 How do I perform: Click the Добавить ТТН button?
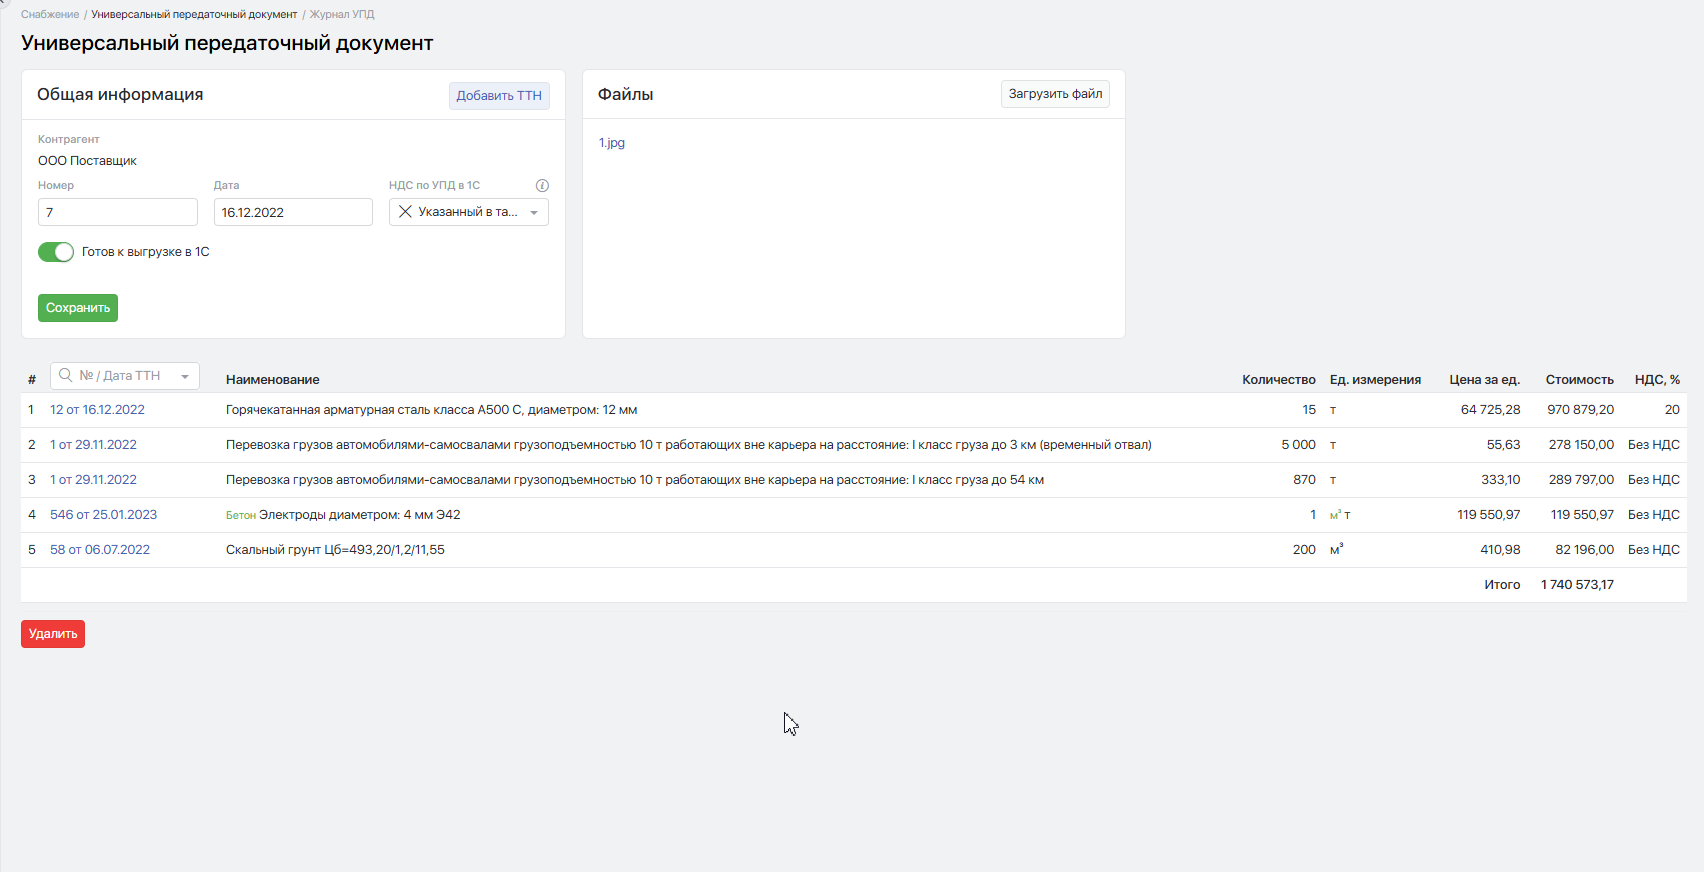[499, 95]
